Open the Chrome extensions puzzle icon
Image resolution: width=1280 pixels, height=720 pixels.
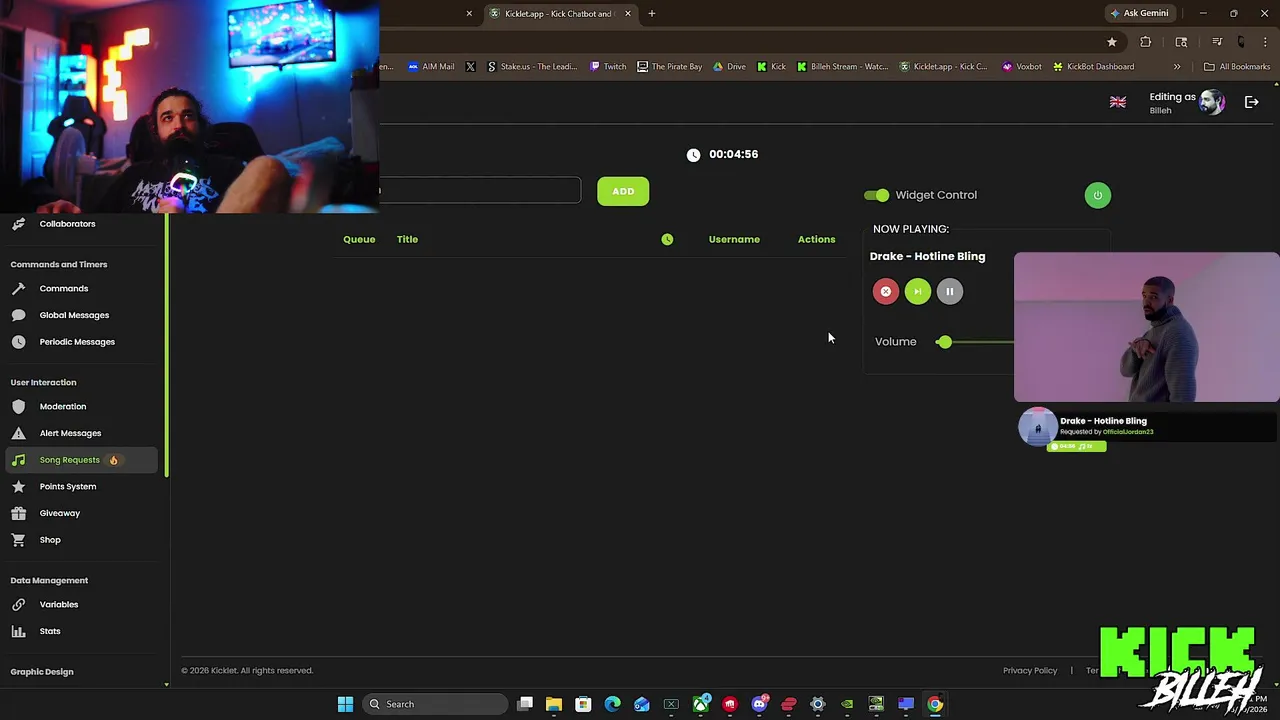click(x=1146, y=42)
